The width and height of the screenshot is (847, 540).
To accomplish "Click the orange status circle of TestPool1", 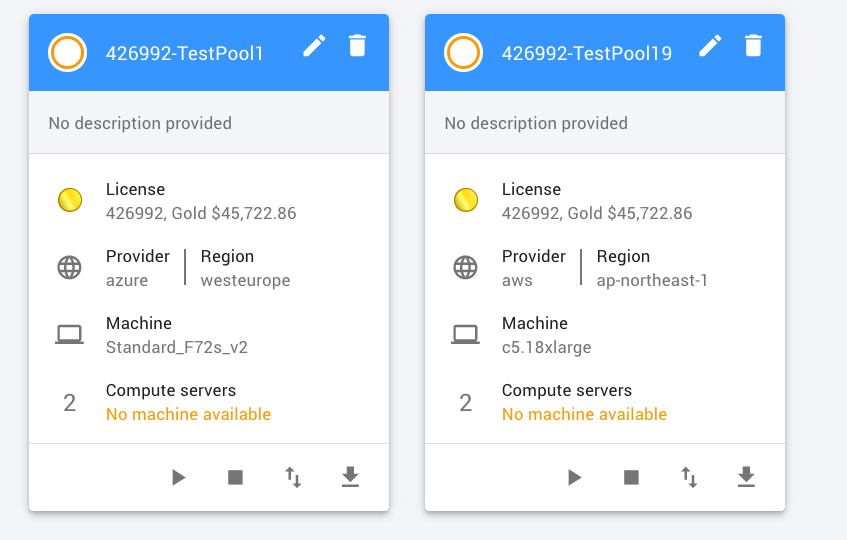I will 68,52.
